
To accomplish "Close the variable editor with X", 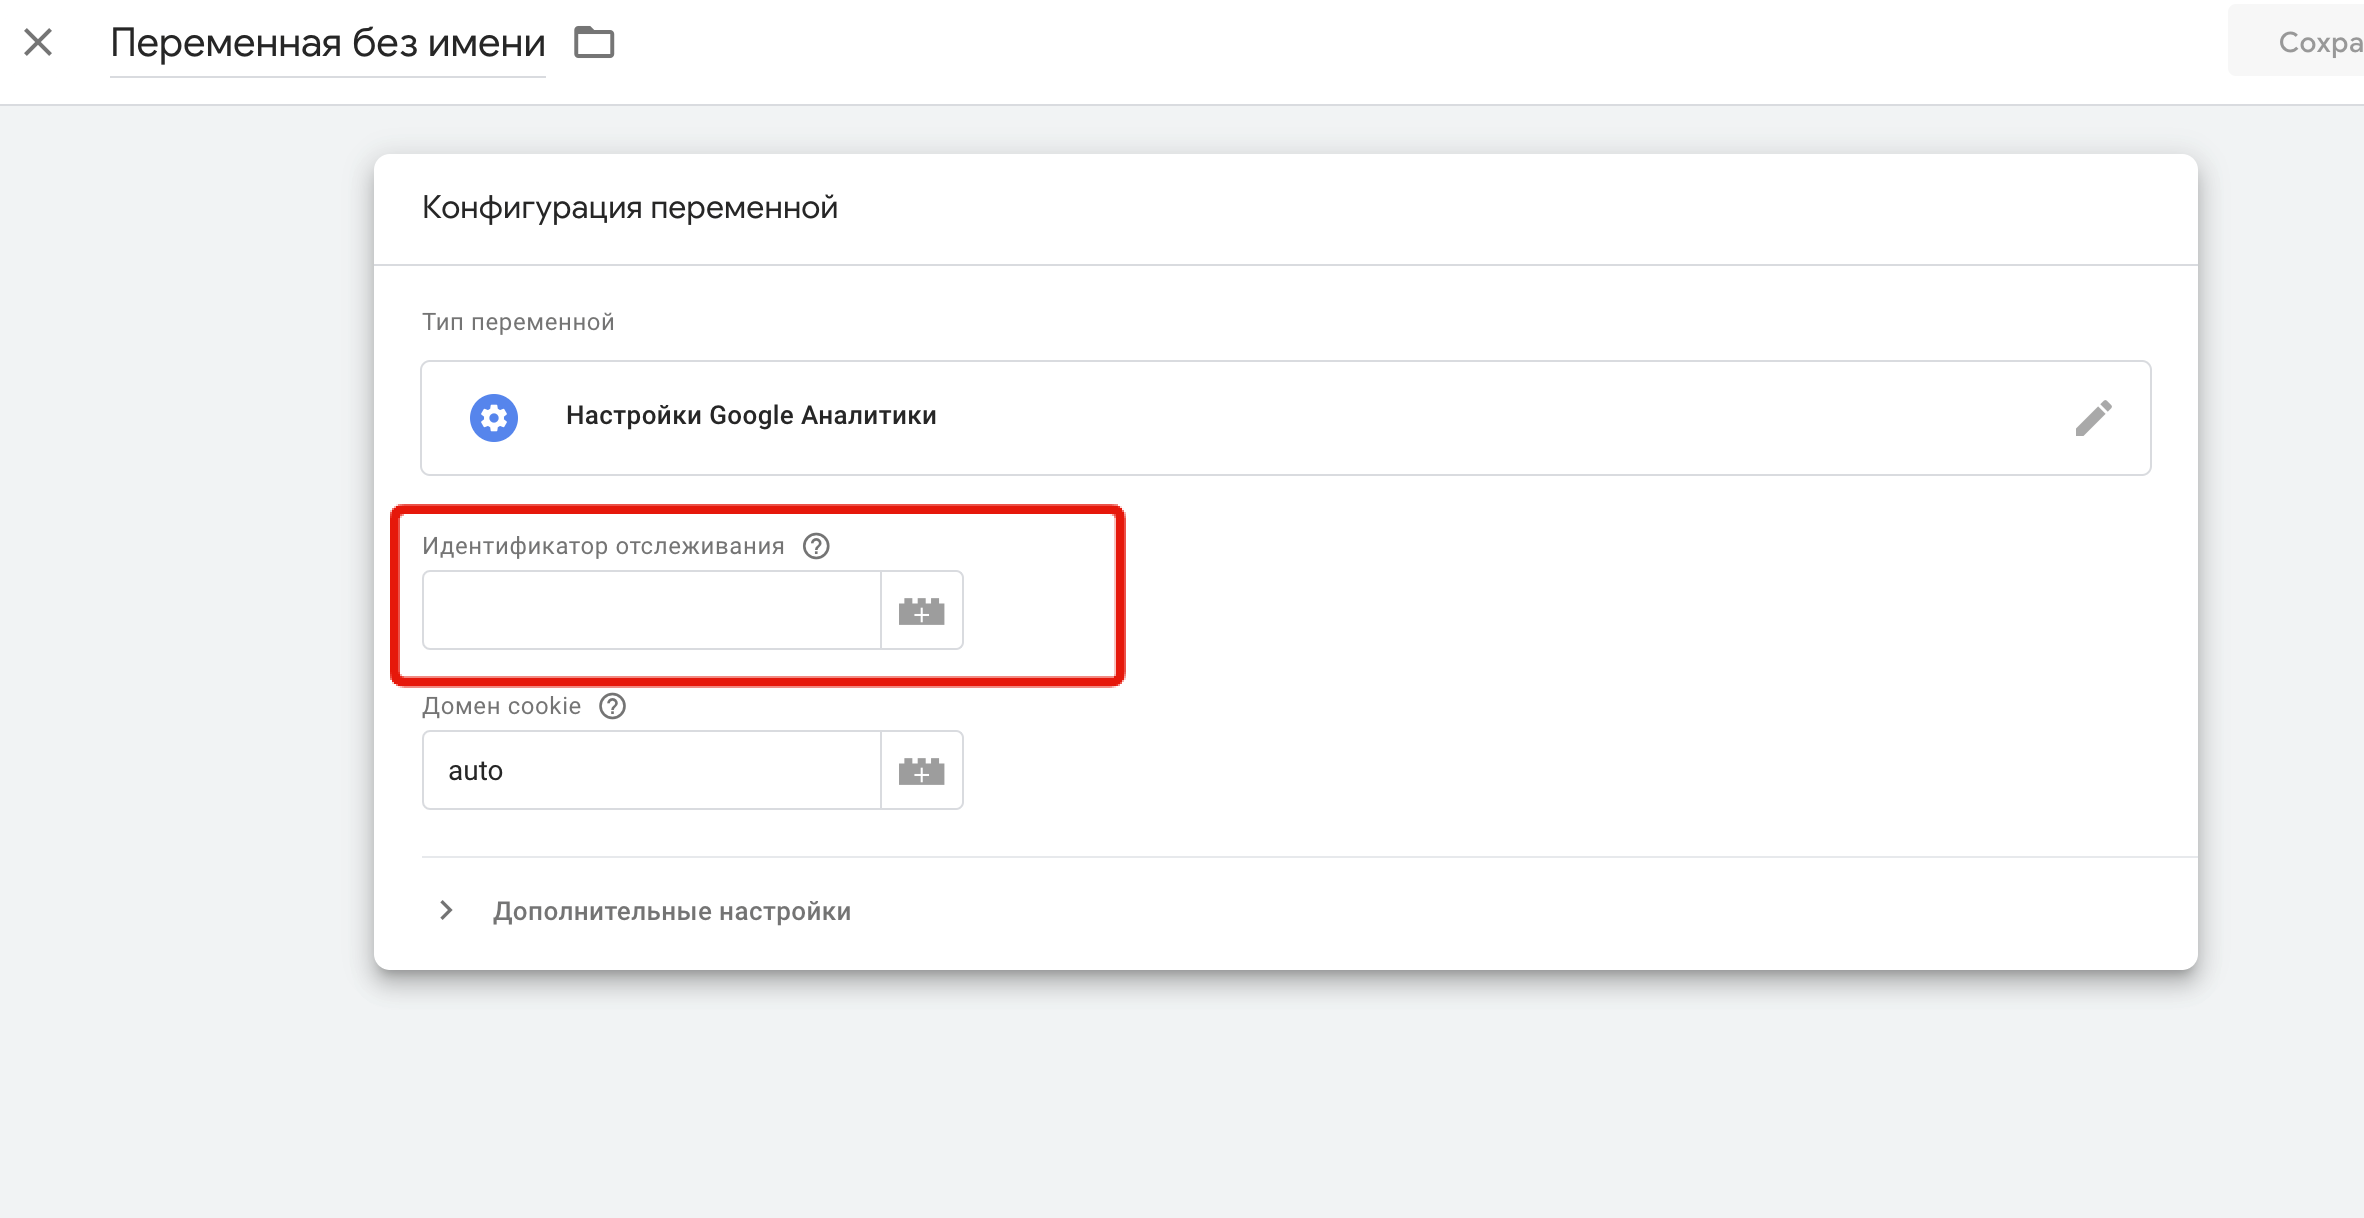I will pos(38,42).
